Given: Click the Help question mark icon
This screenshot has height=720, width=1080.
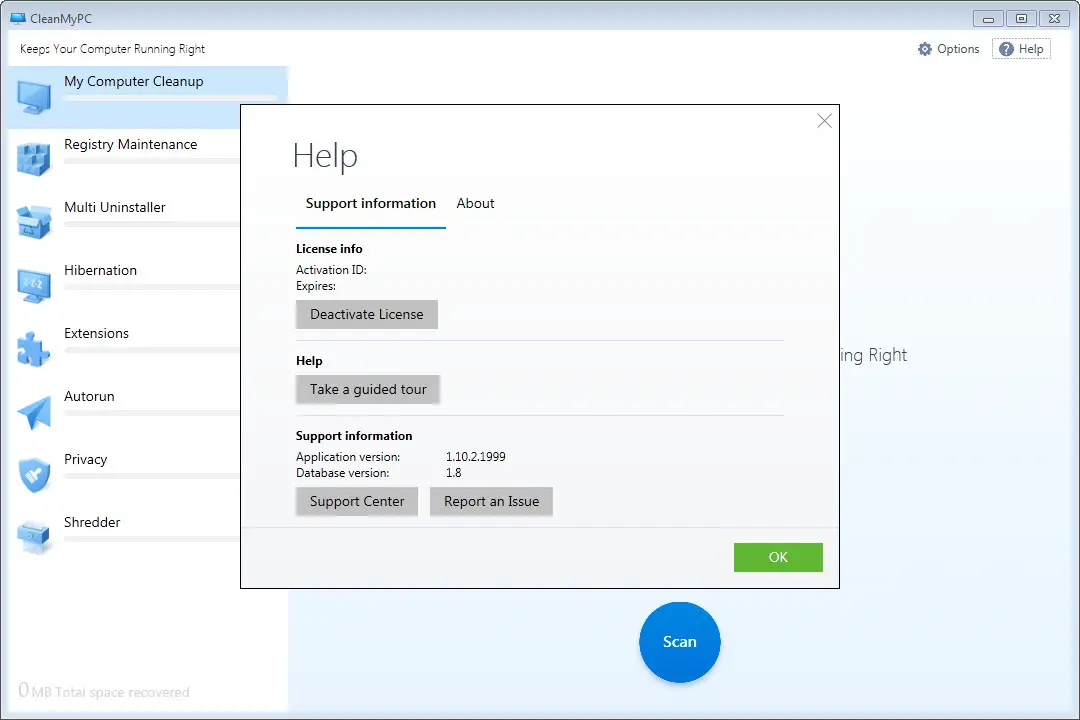Looking at the screenshot, I should point(1006,49).
